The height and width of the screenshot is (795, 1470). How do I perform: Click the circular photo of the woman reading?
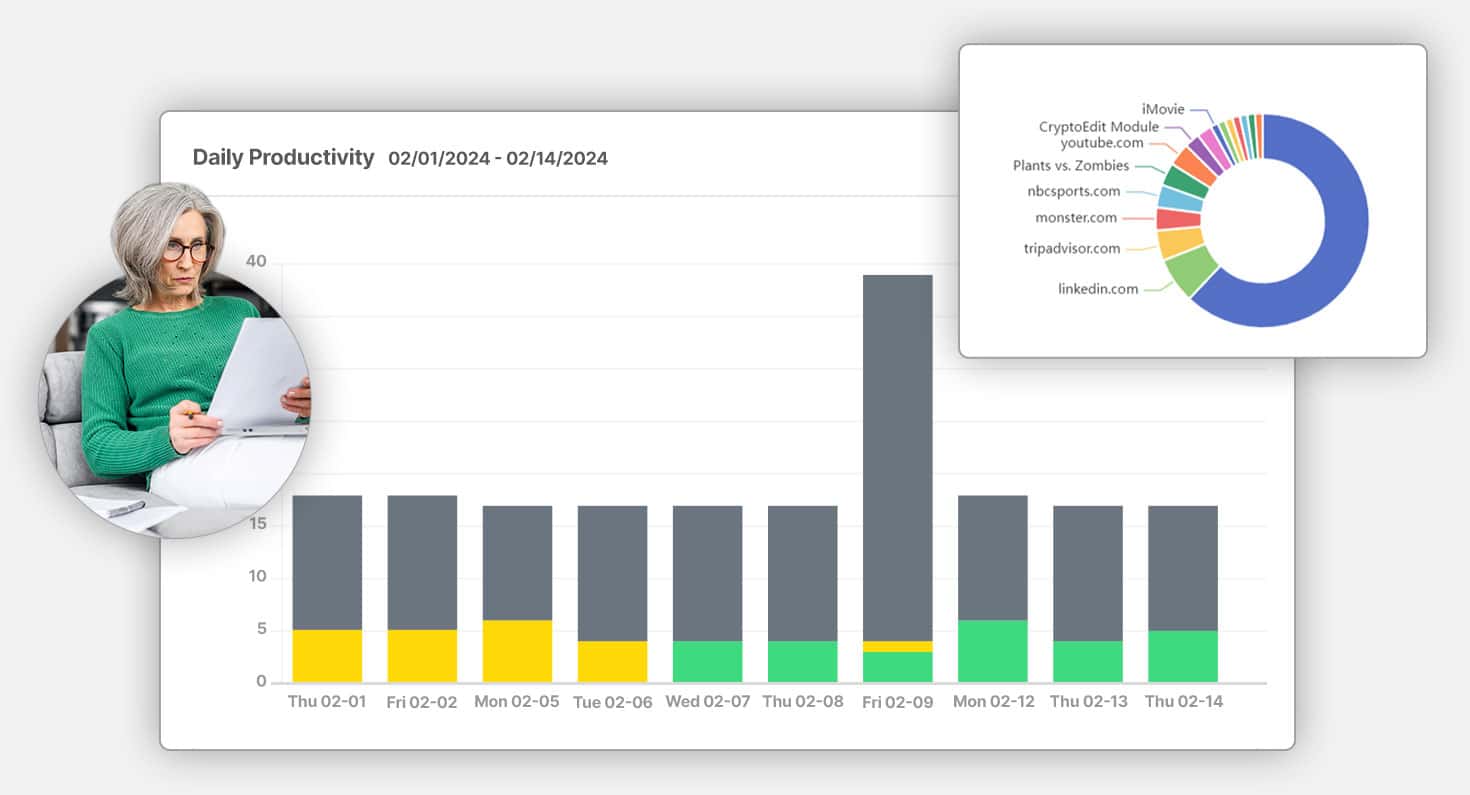click(x=174, y=360)
